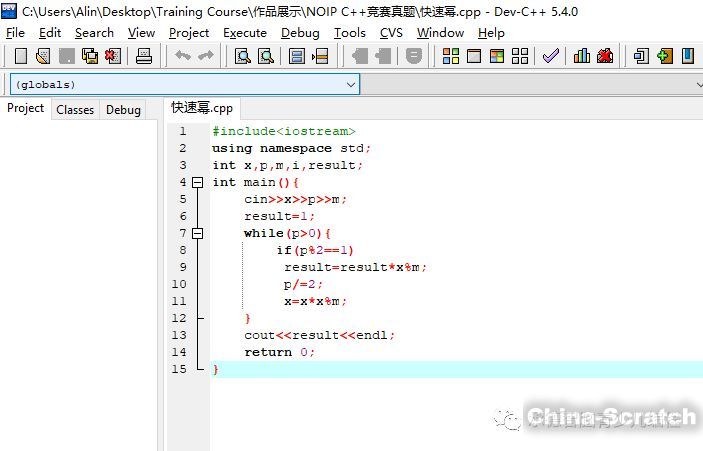Screen dimensions: 703x451
Task: Open the Execute menu
Action: click(244, 32)
